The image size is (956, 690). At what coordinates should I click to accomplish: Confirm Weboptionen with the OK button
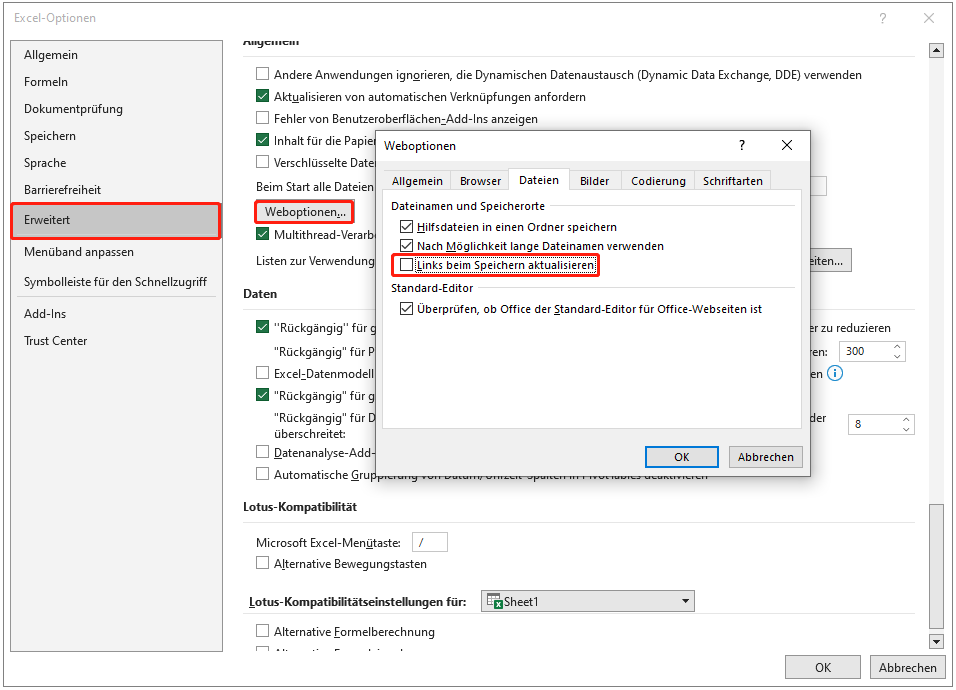pyautogui.click(x=681, y=457)
